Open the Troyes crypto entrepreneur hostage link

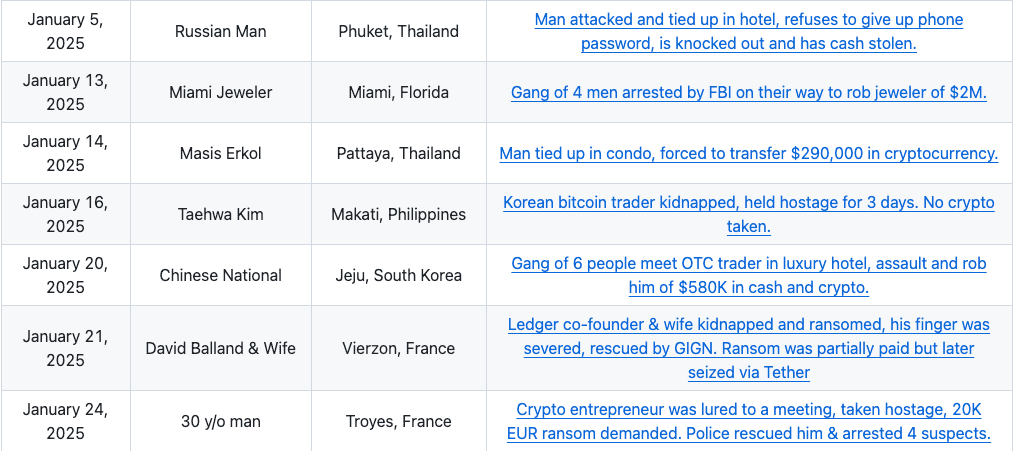coord(749,421)
